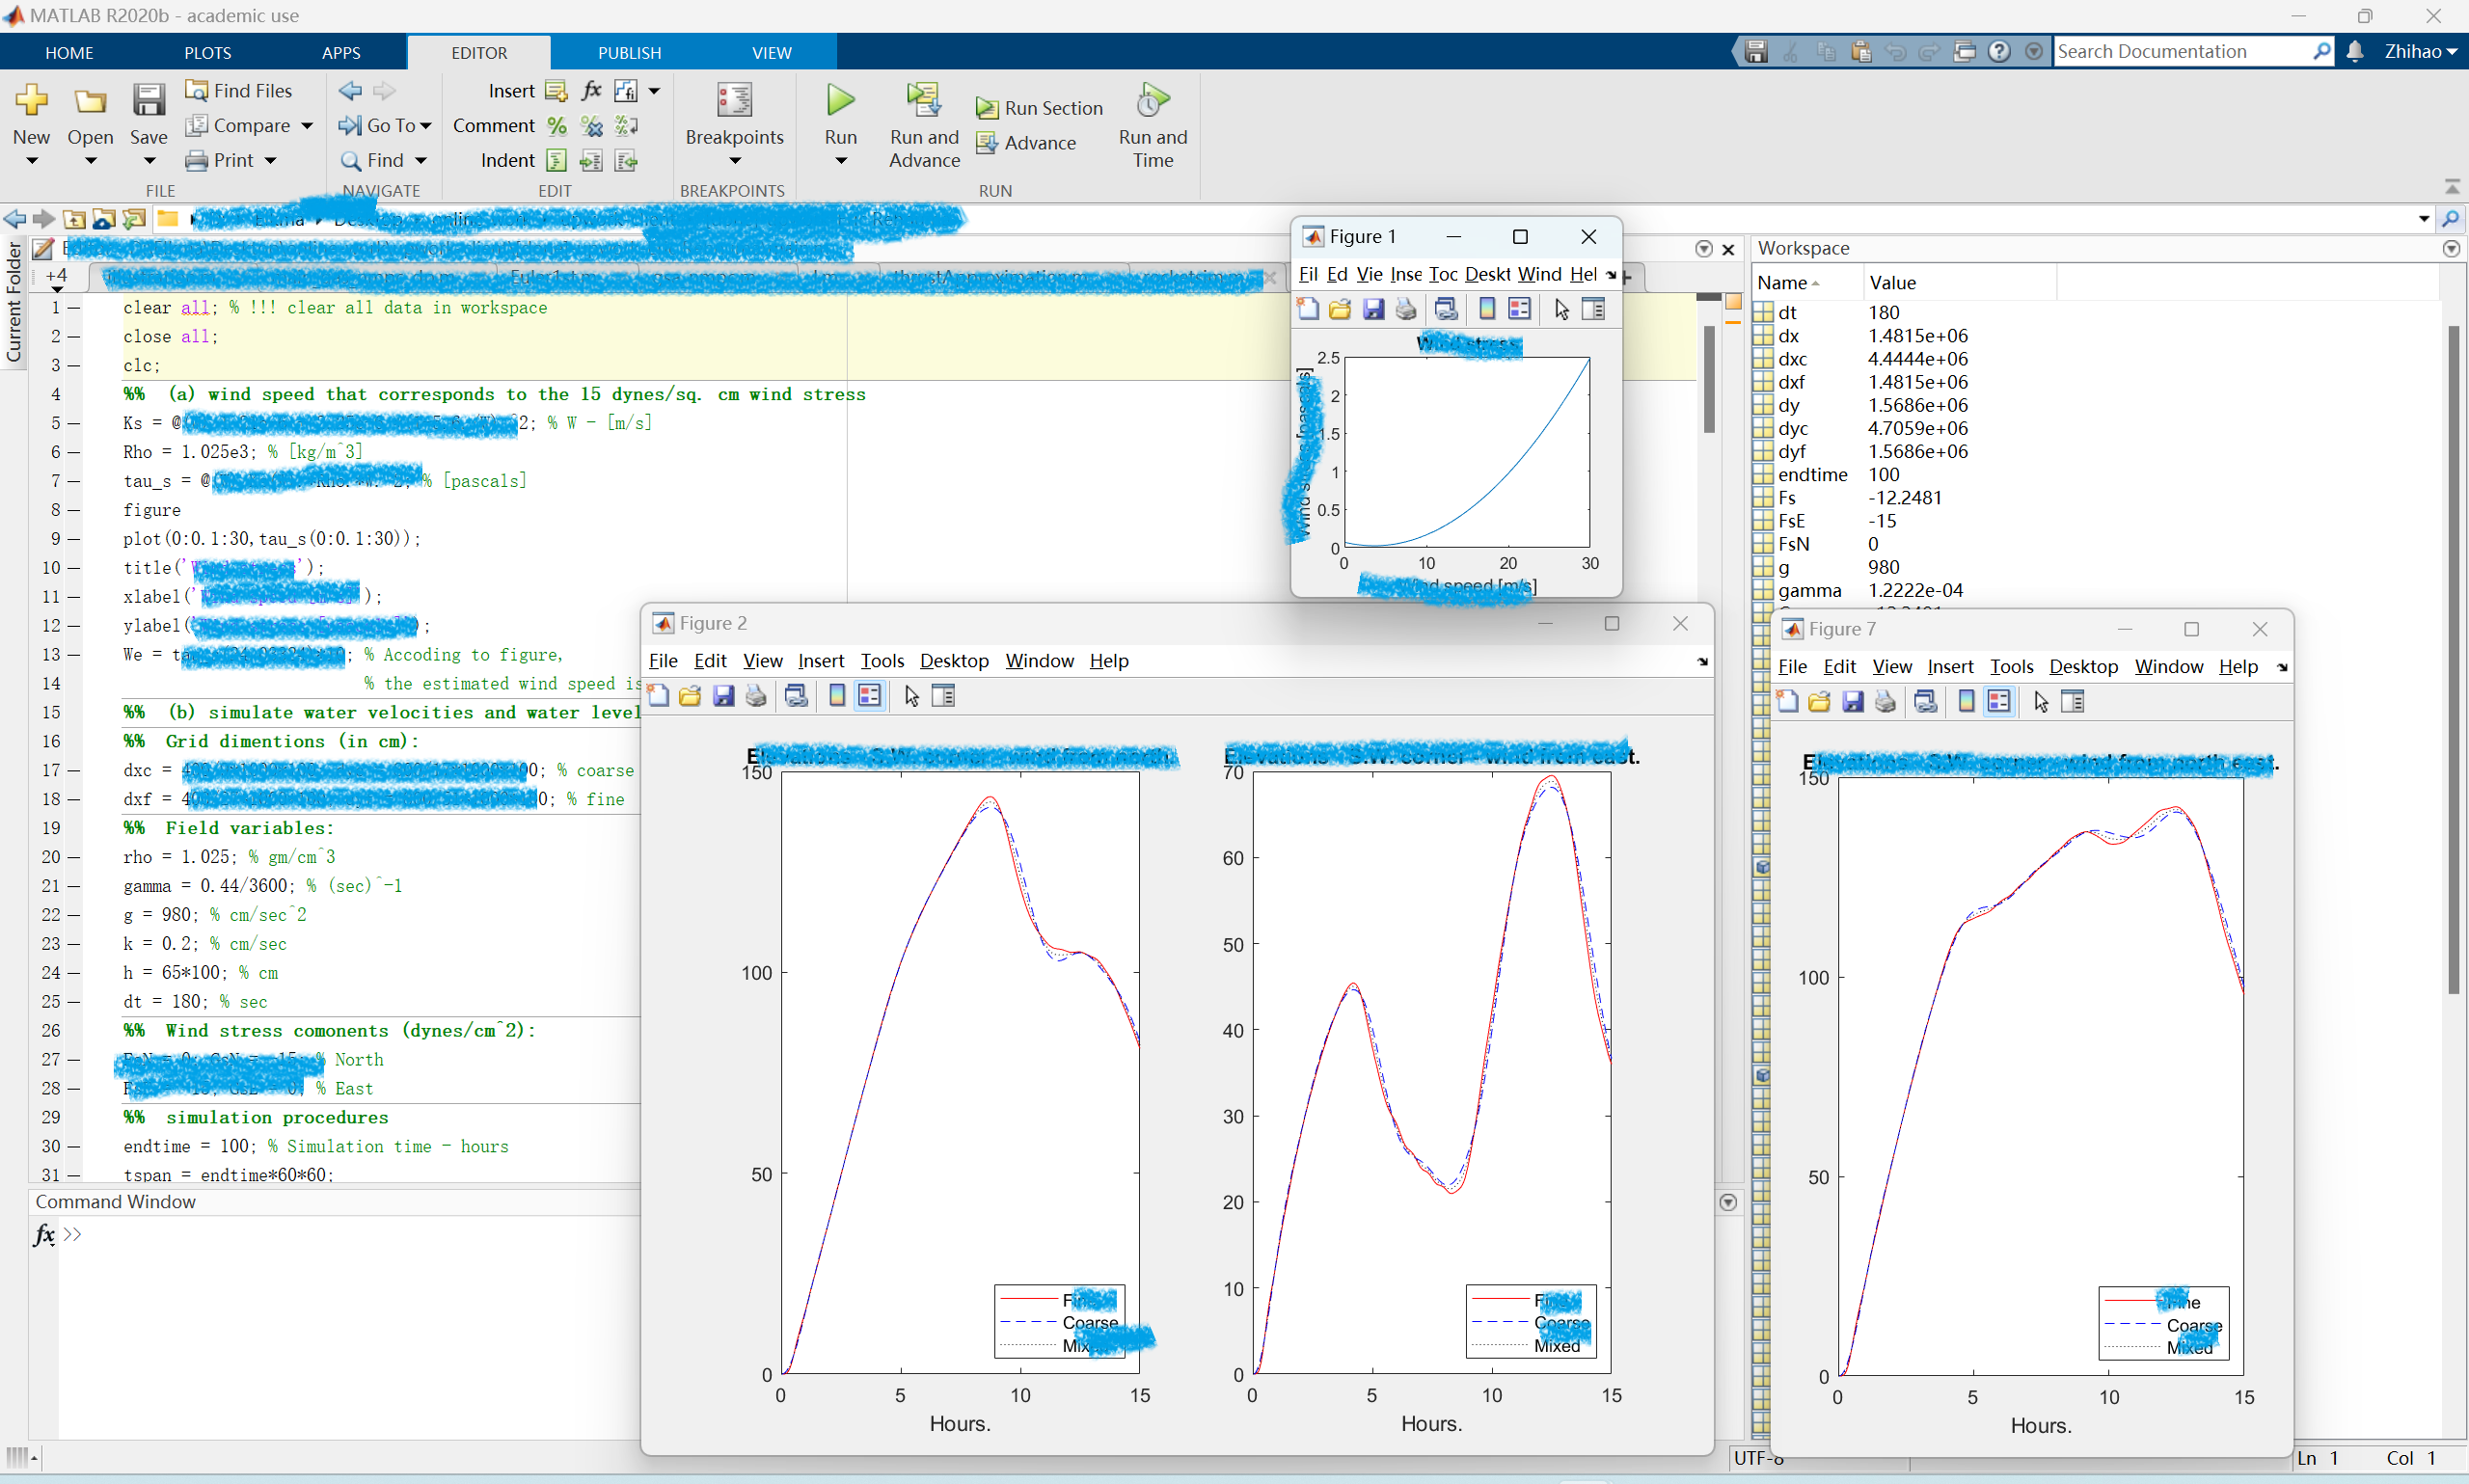
Task: Switch to the APPS ribbon tab
Action: click(x=341, y=53)
